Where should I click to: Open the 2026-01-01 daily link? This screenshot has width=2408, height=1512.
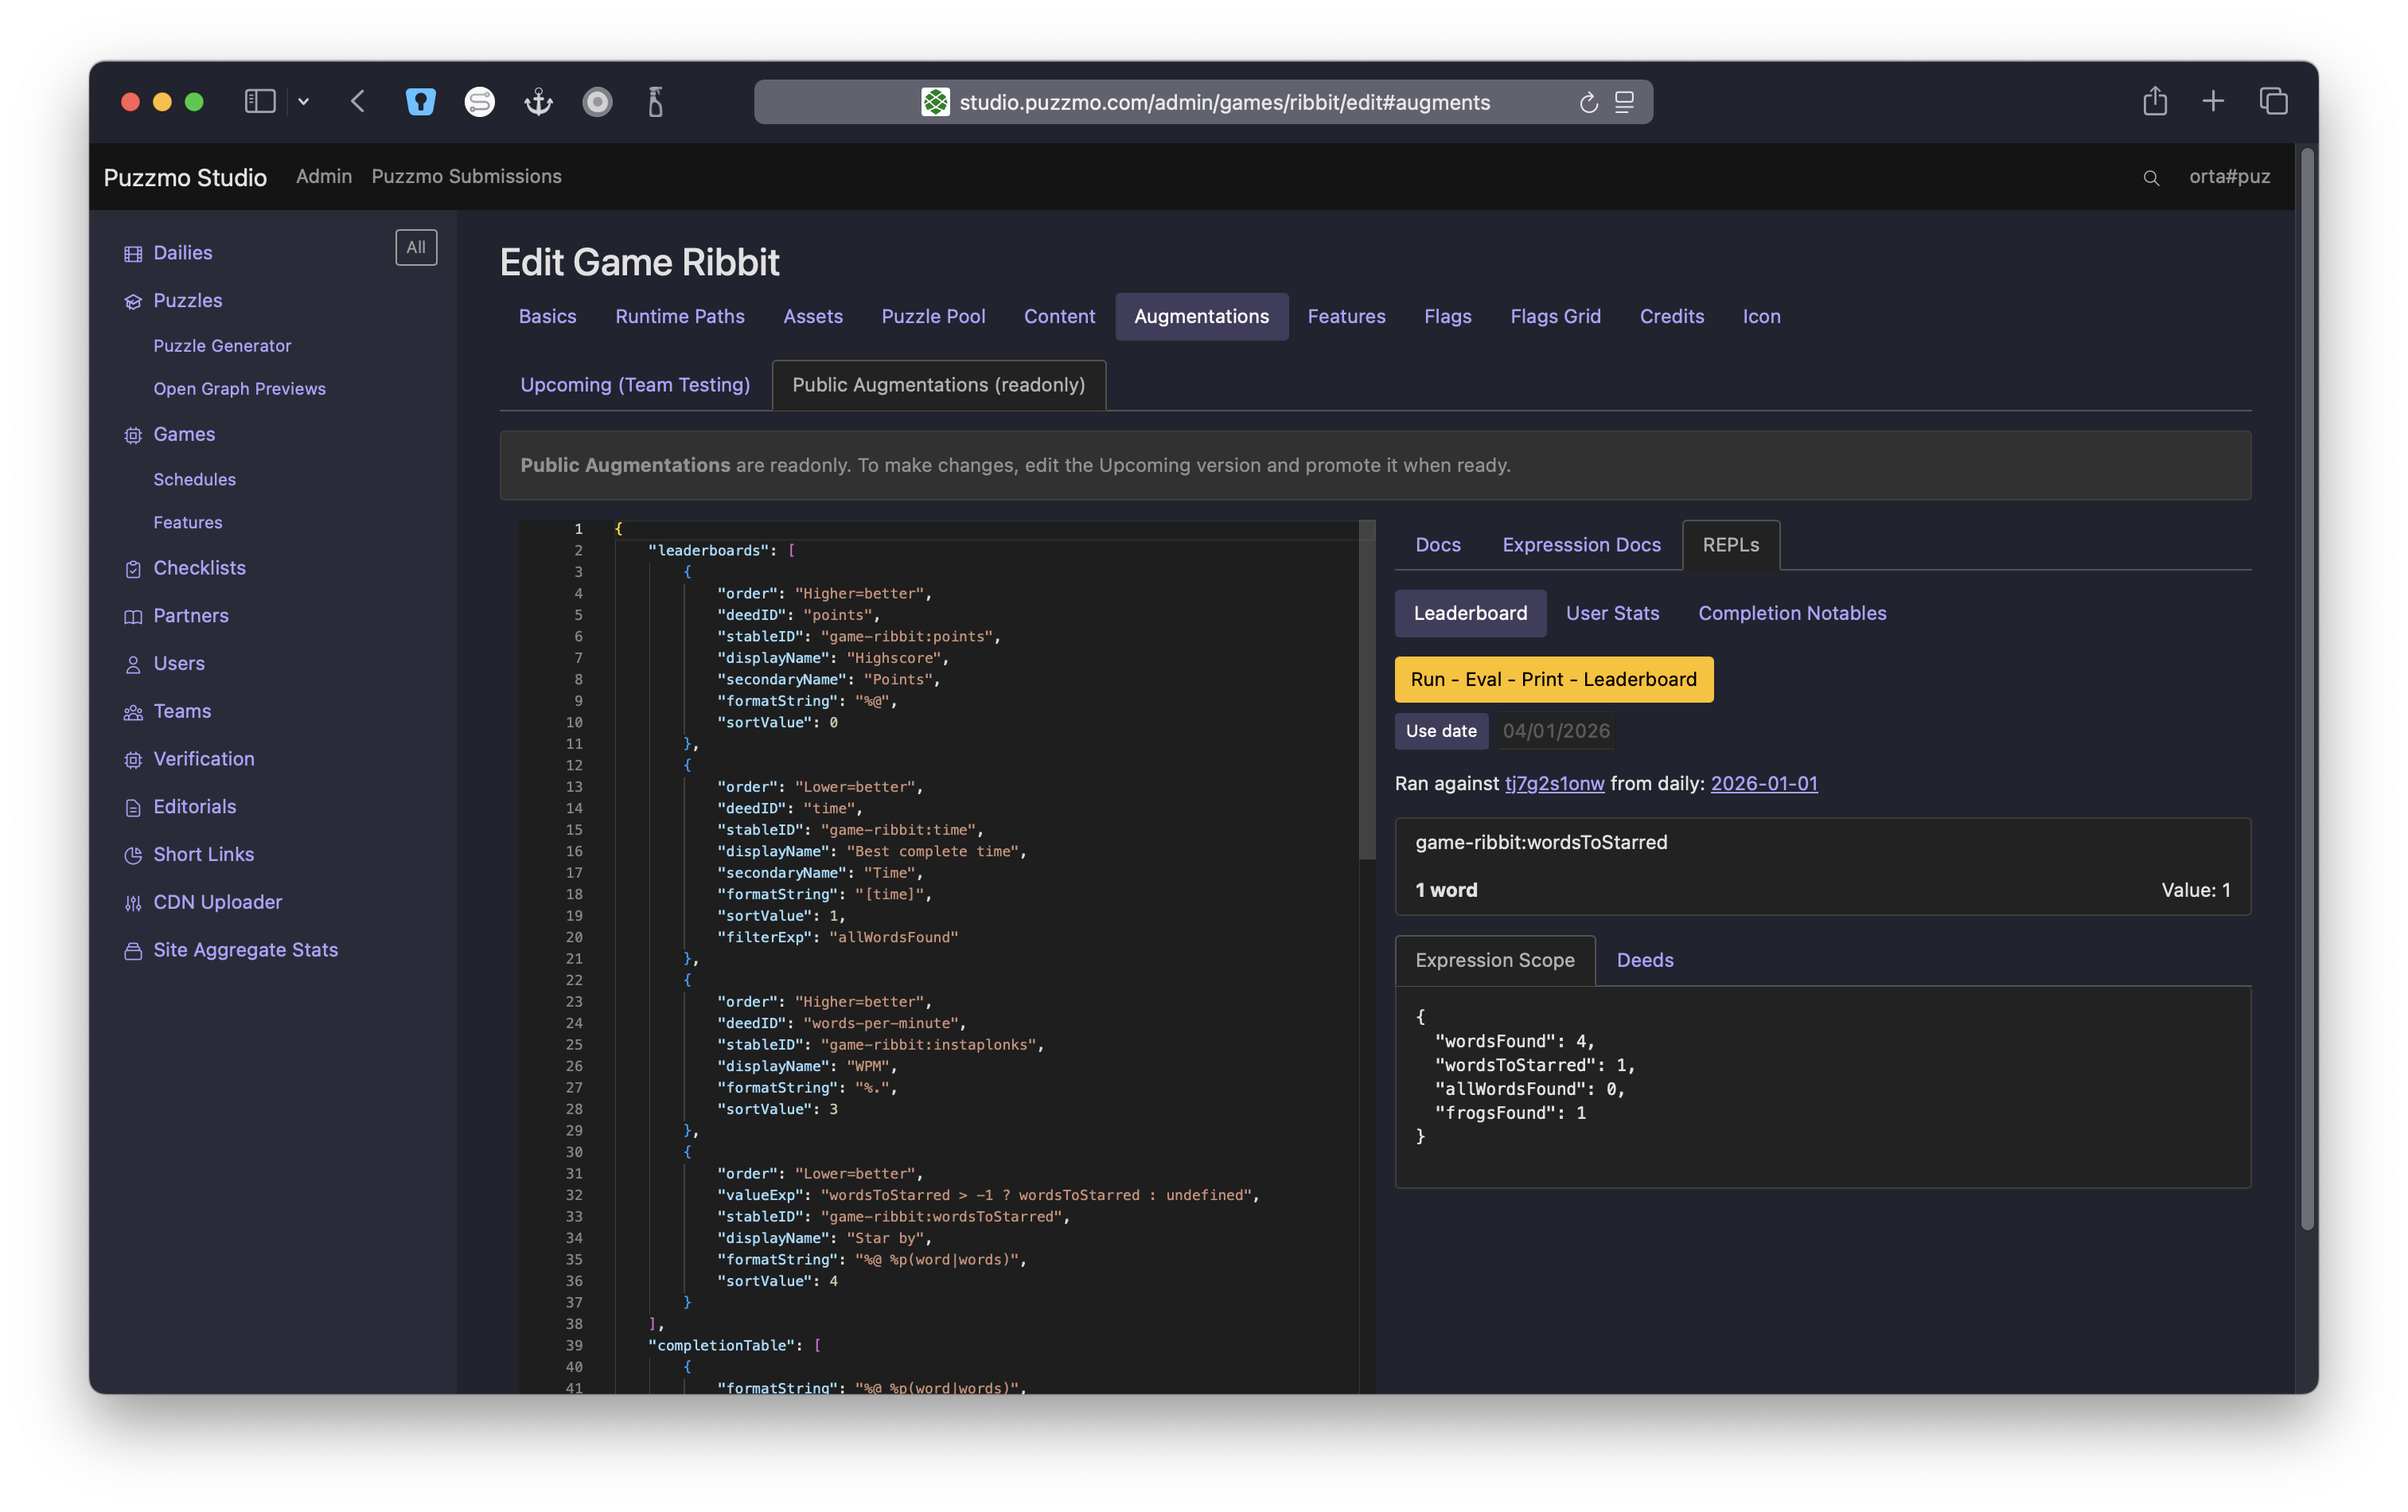point(1763,783)
